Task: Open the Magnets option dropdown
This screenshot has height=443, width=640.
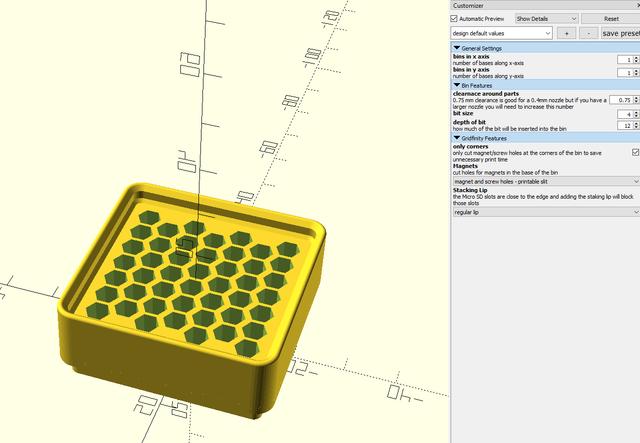Action: 546,181
